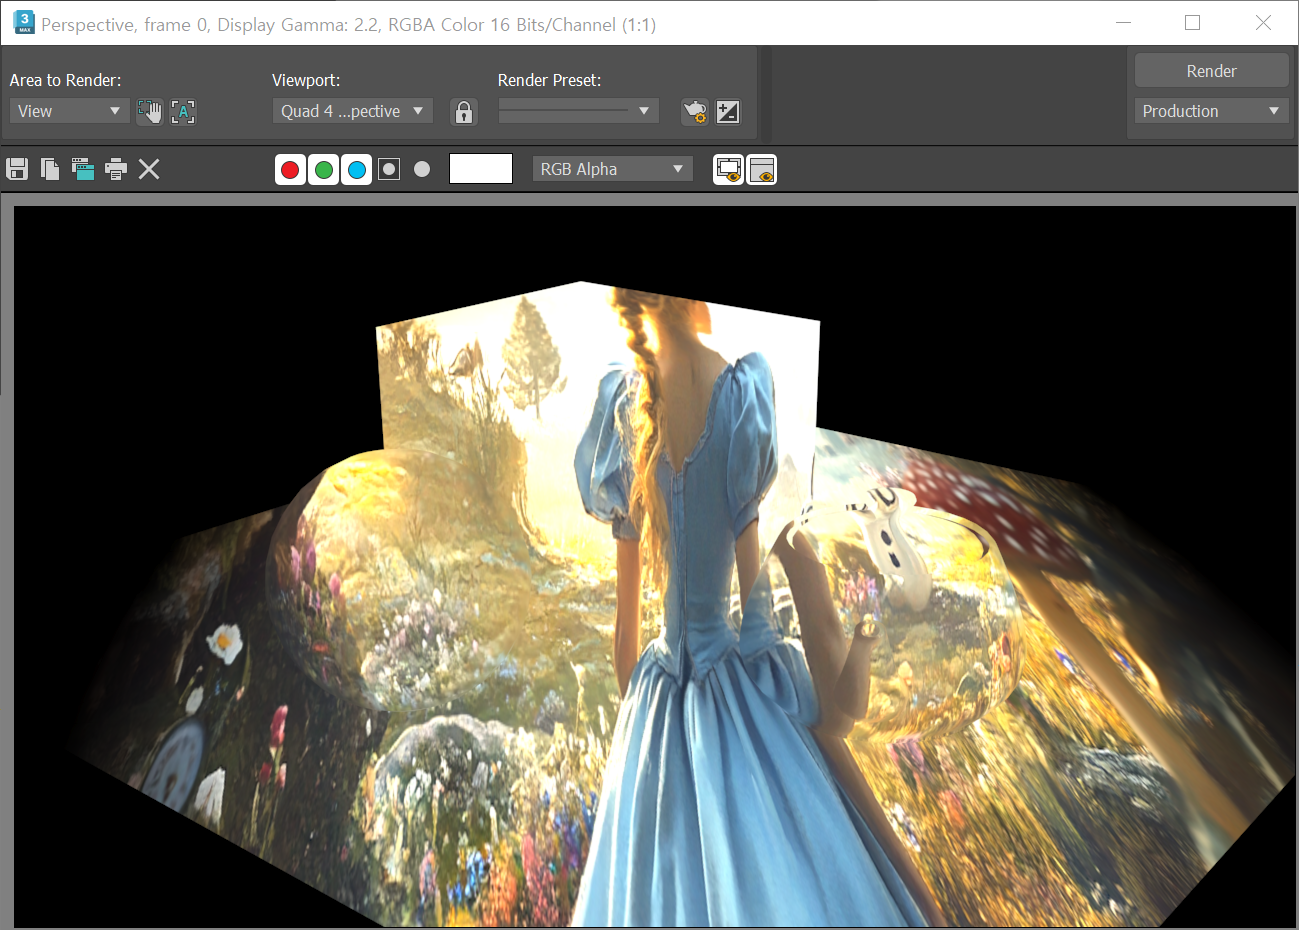The image size is (1299, 930).
Task: Open Environment and Effects exposure icon
Action: point(728,111)
